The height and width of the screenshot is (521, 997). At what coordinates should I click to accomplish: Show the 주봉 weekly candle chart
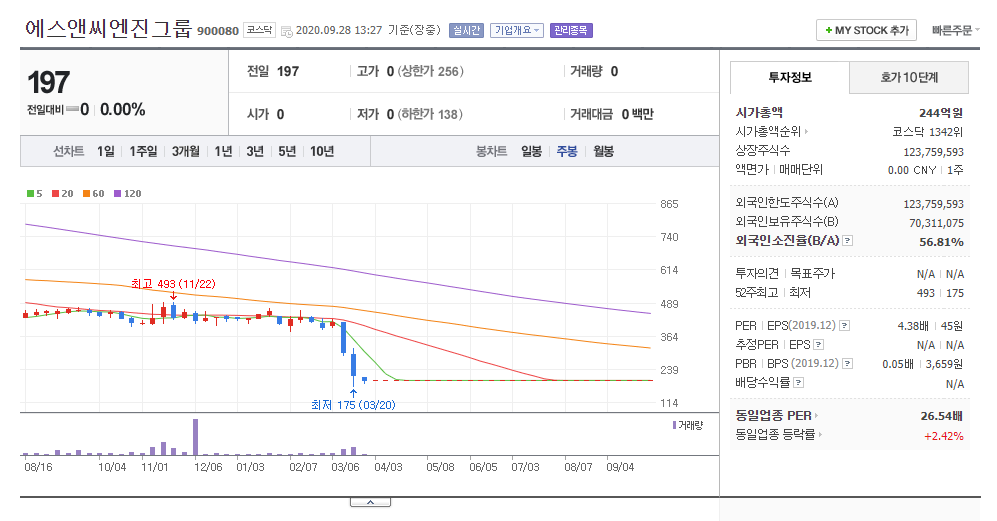(567, 151)
